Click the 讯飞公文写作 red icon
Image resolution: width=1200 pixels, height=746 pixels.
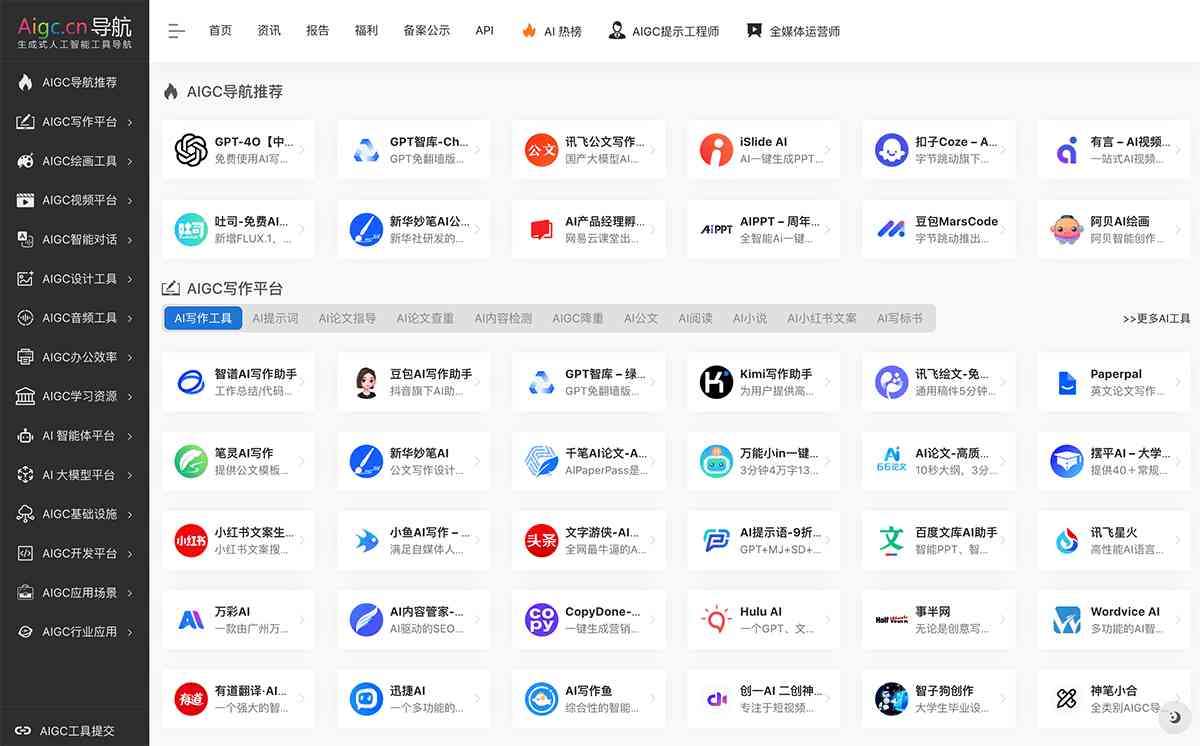click(541, 150)
